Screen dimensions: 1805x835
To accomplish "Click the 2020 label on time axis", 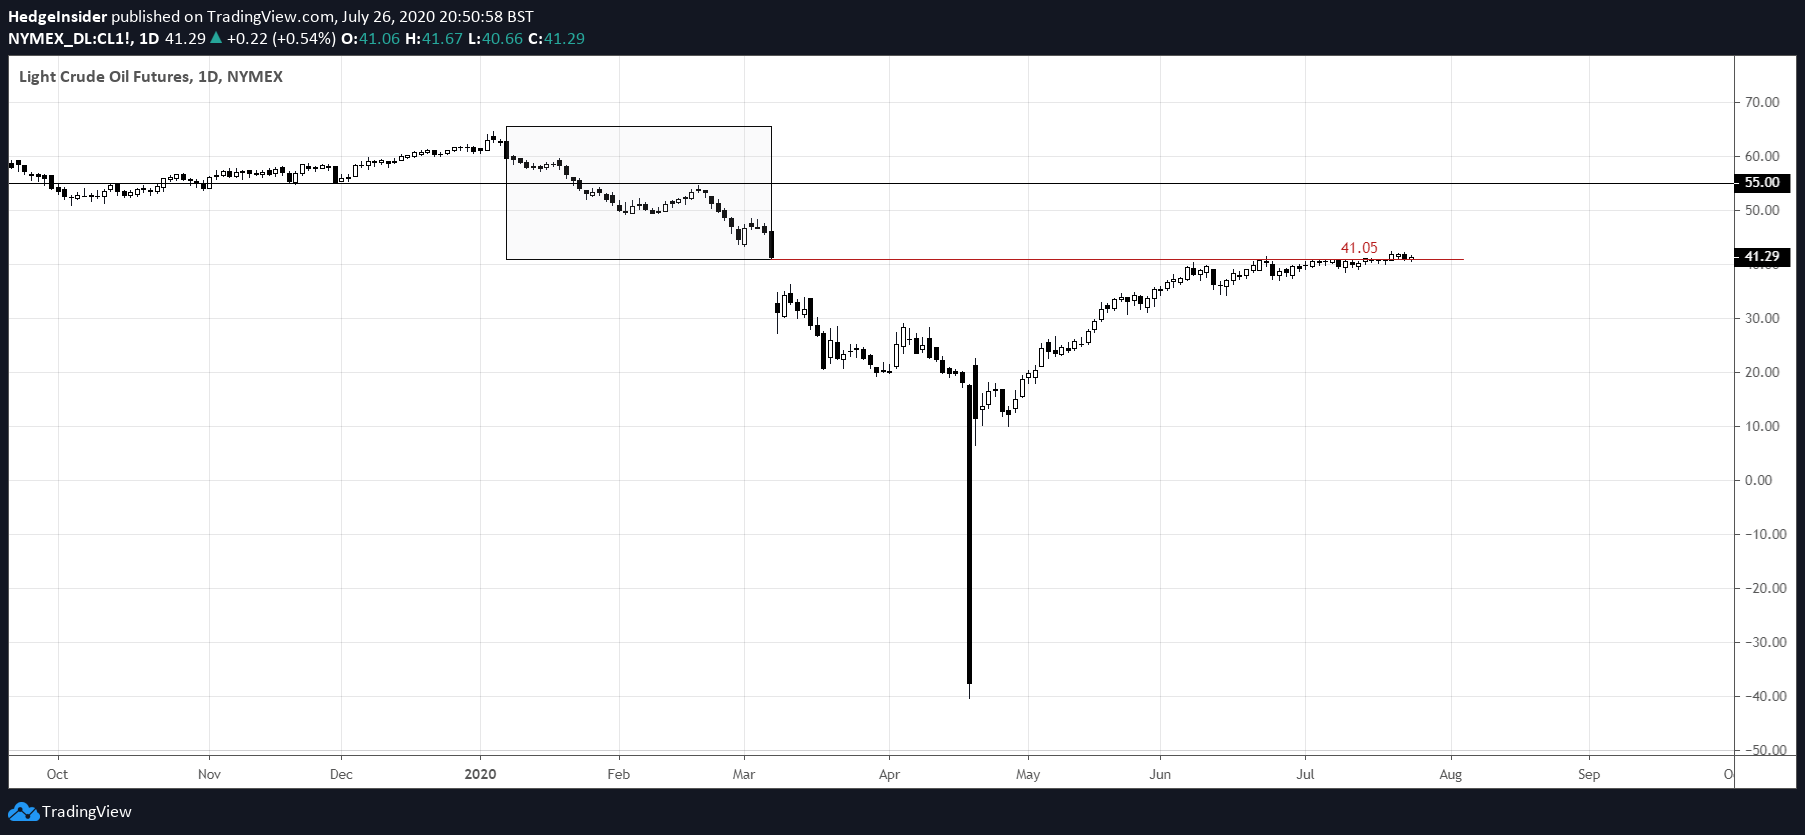I will pos(481,774).
